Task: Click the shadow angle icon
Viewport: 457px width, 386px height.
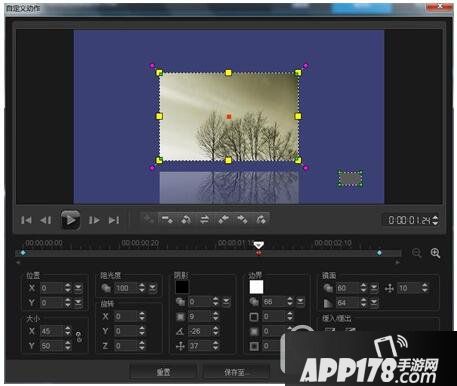Action: click(x=180, y=331)
